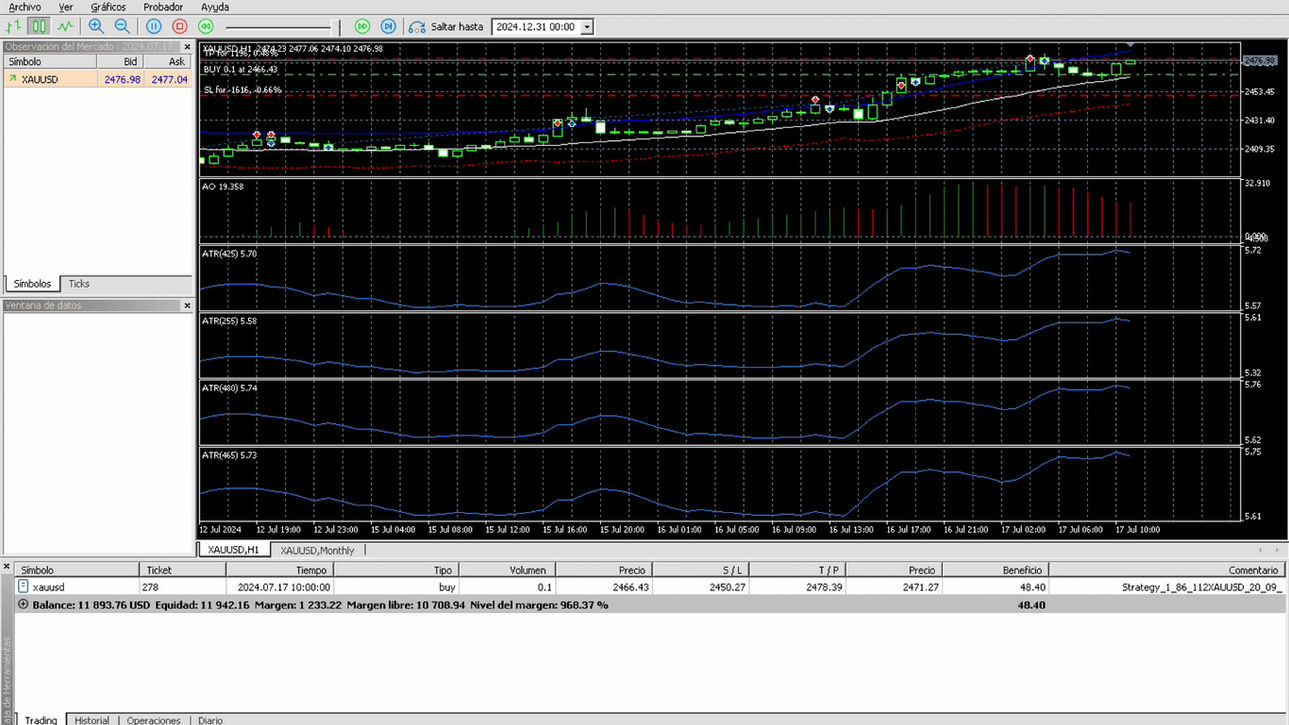1289x725 pixels.
Task: Close the Ventana de datos panel
Action: click(187, 305)
